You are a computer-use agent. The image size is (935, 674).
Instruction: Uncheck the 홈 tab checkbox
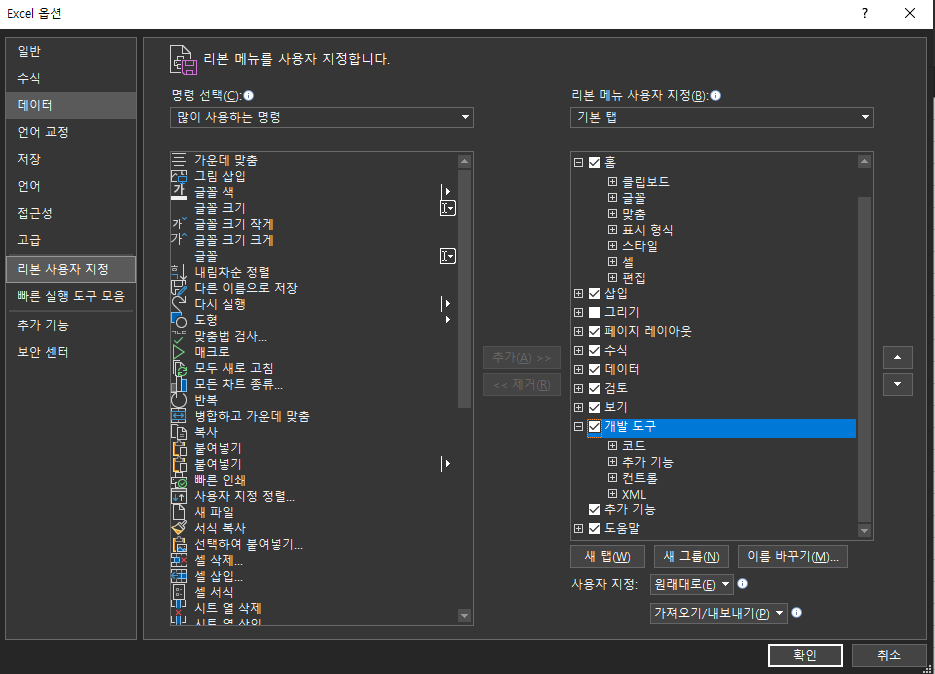[x=595, y=162]
